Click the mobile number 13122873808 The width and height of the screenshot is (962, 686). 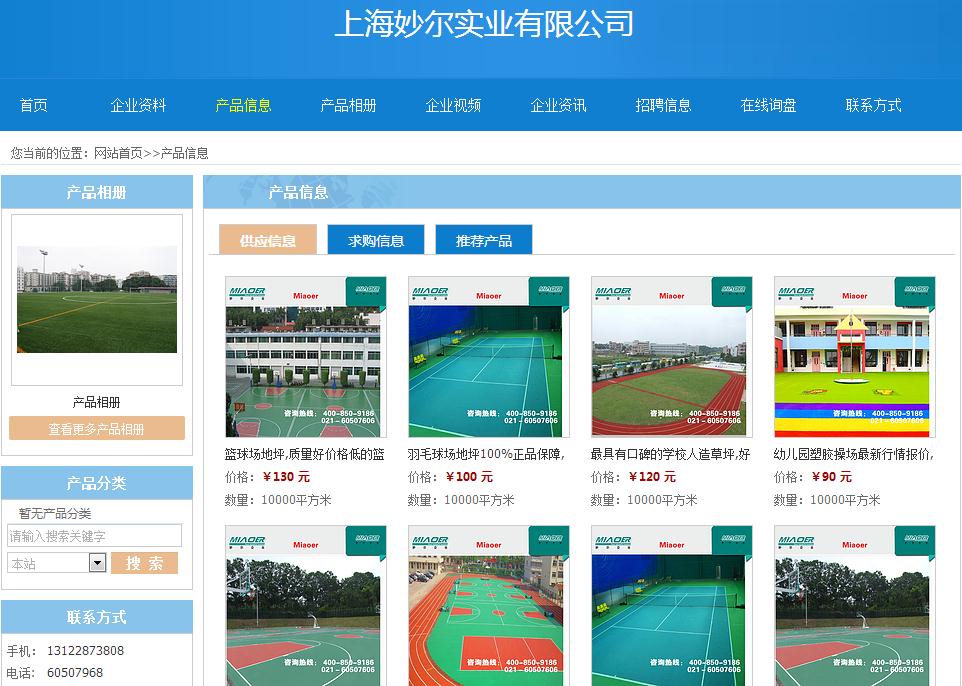pyautogui.click(x=85, y=651)
